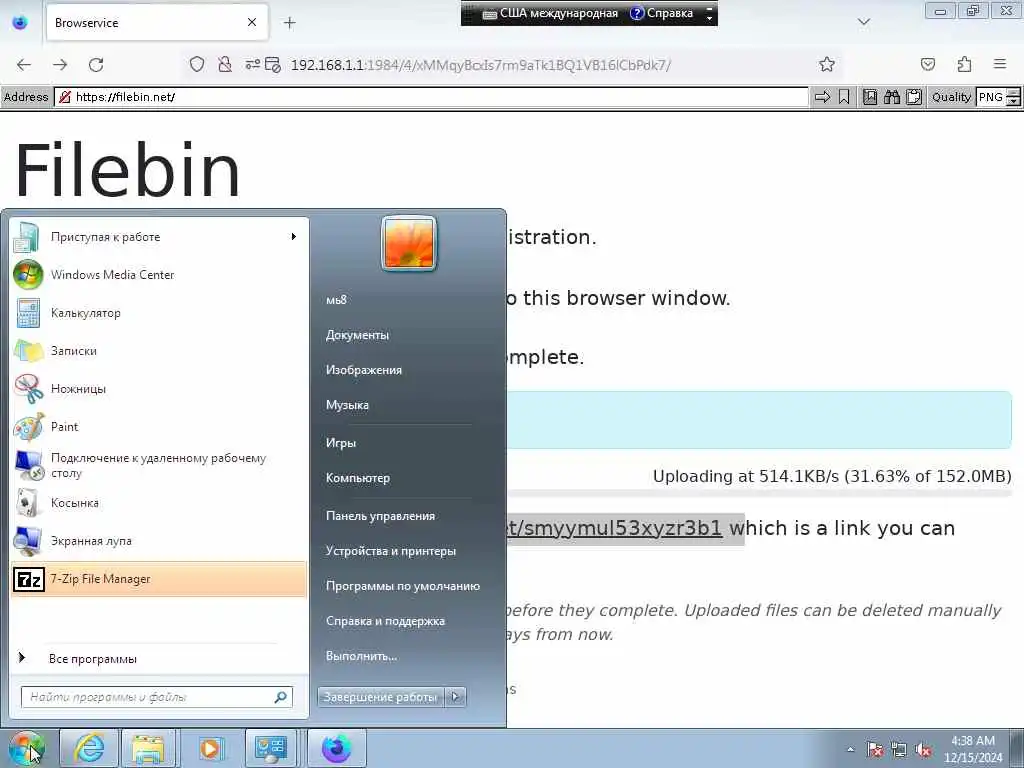Open Справка и поддержка

pos(385,621)
